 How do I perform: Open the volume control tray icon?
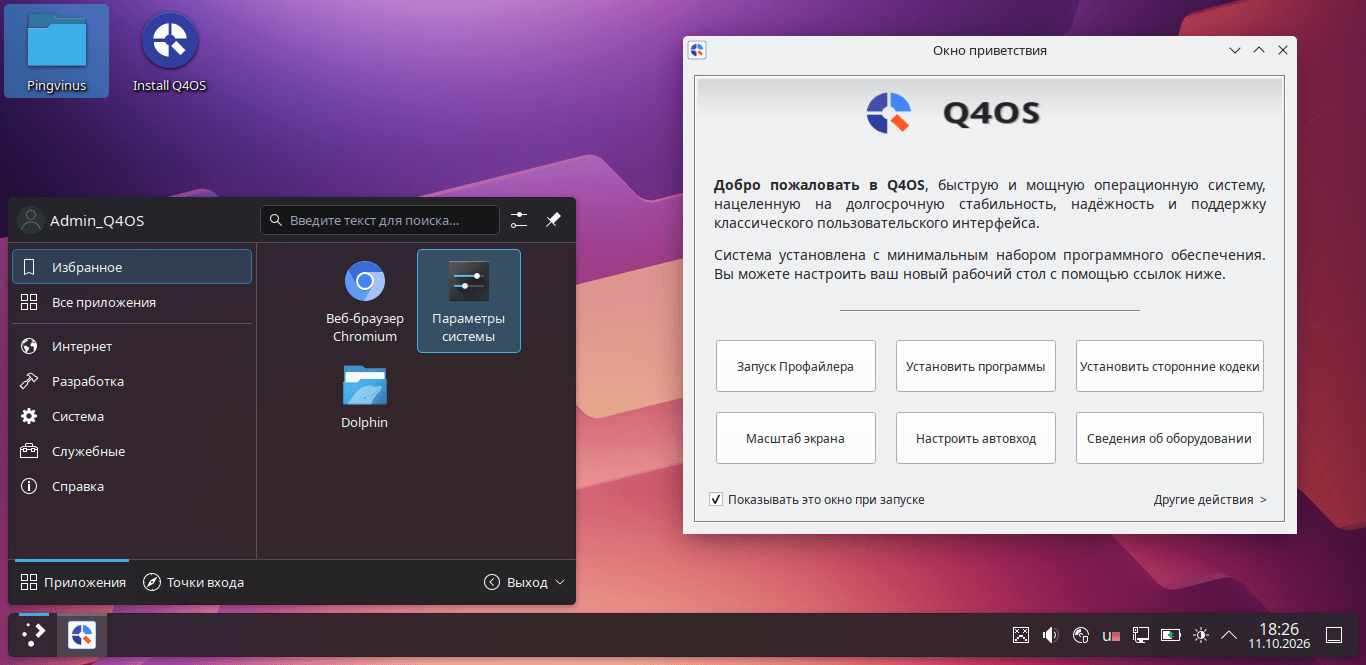click(1050, 634)
